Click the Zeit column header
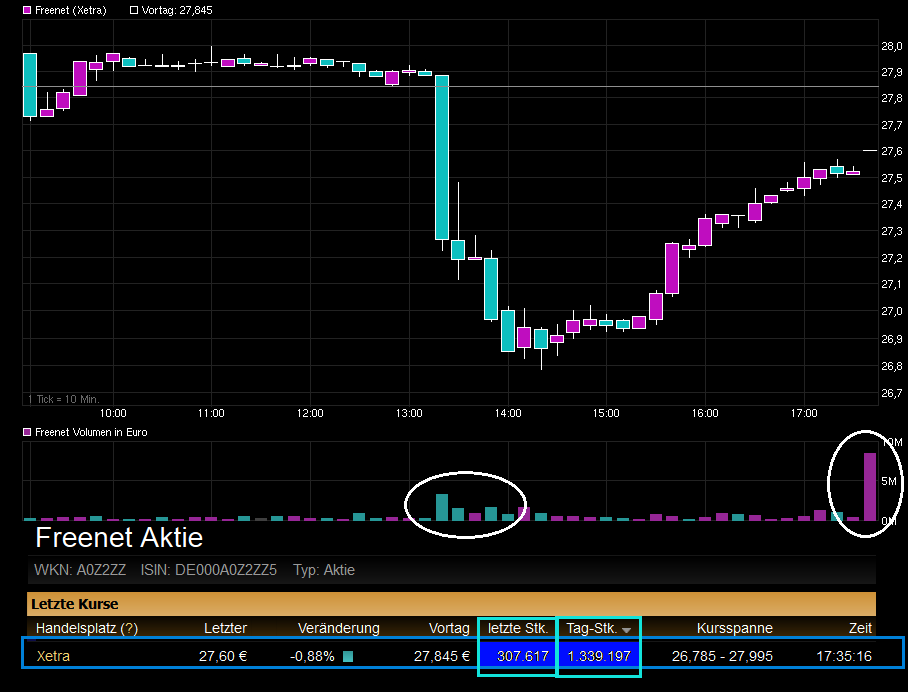 coord(860,628)
